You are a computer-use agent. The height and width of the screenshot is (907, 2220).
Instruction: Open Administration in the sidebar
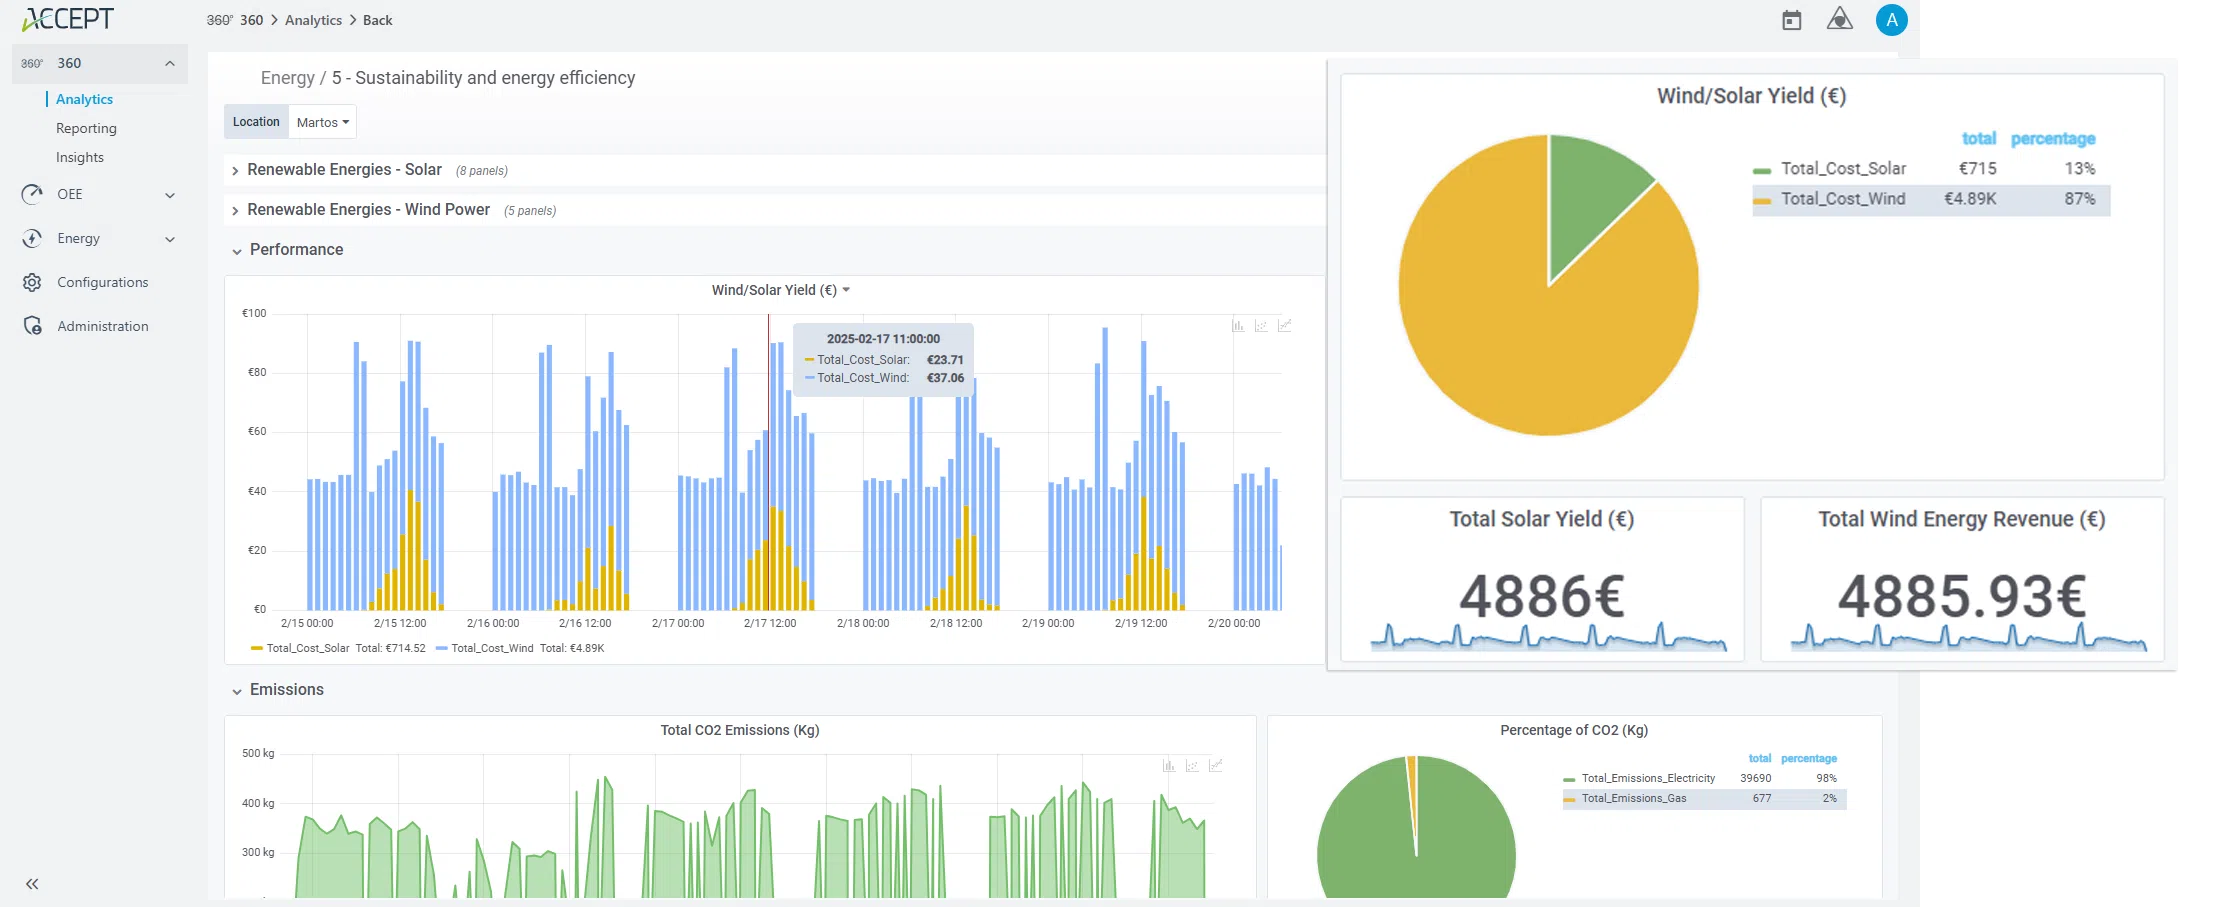tap(103, 326)
